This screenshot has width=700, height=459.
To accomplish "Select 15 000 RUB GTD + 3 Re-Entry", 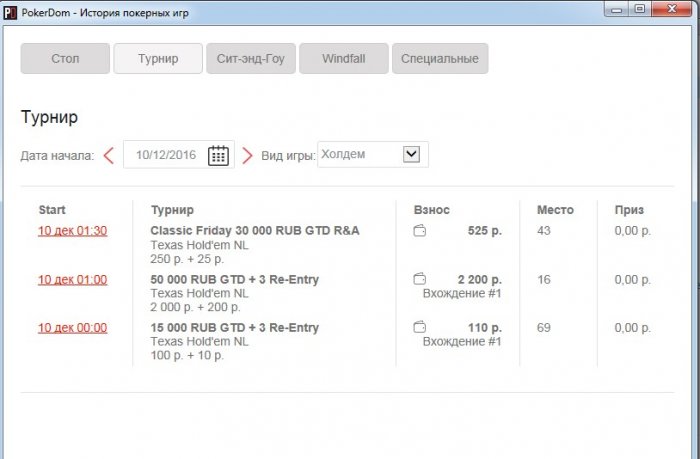I will click(x=235, y=328).
